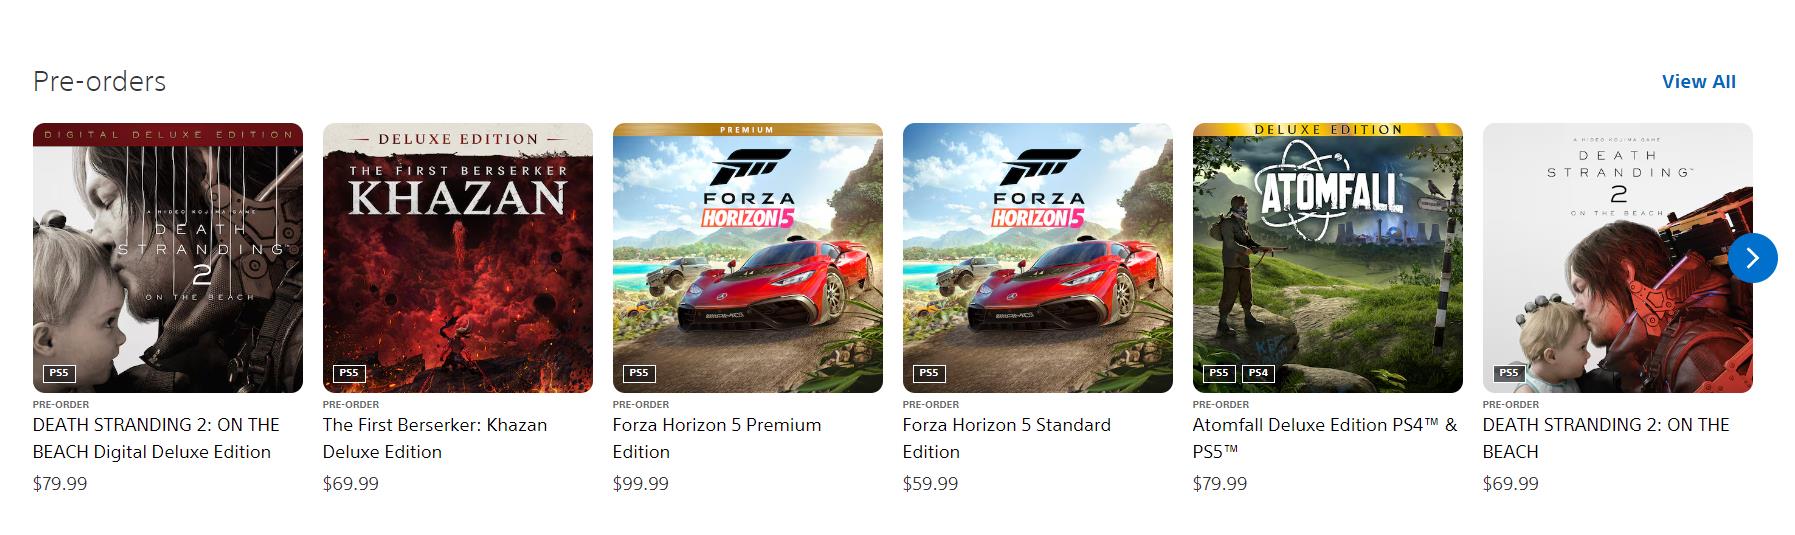The image size is (1795, 535).
Task: Click the $99.99 Forza Premium price
Action: pyautogui.click(x=640, y=484)
